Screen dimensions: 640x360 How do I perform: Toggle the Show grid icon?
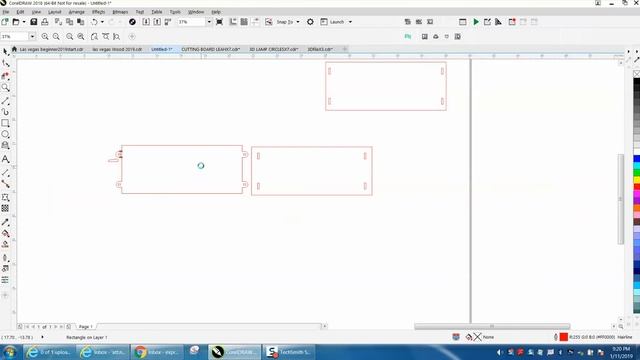(x=244, y=22)
